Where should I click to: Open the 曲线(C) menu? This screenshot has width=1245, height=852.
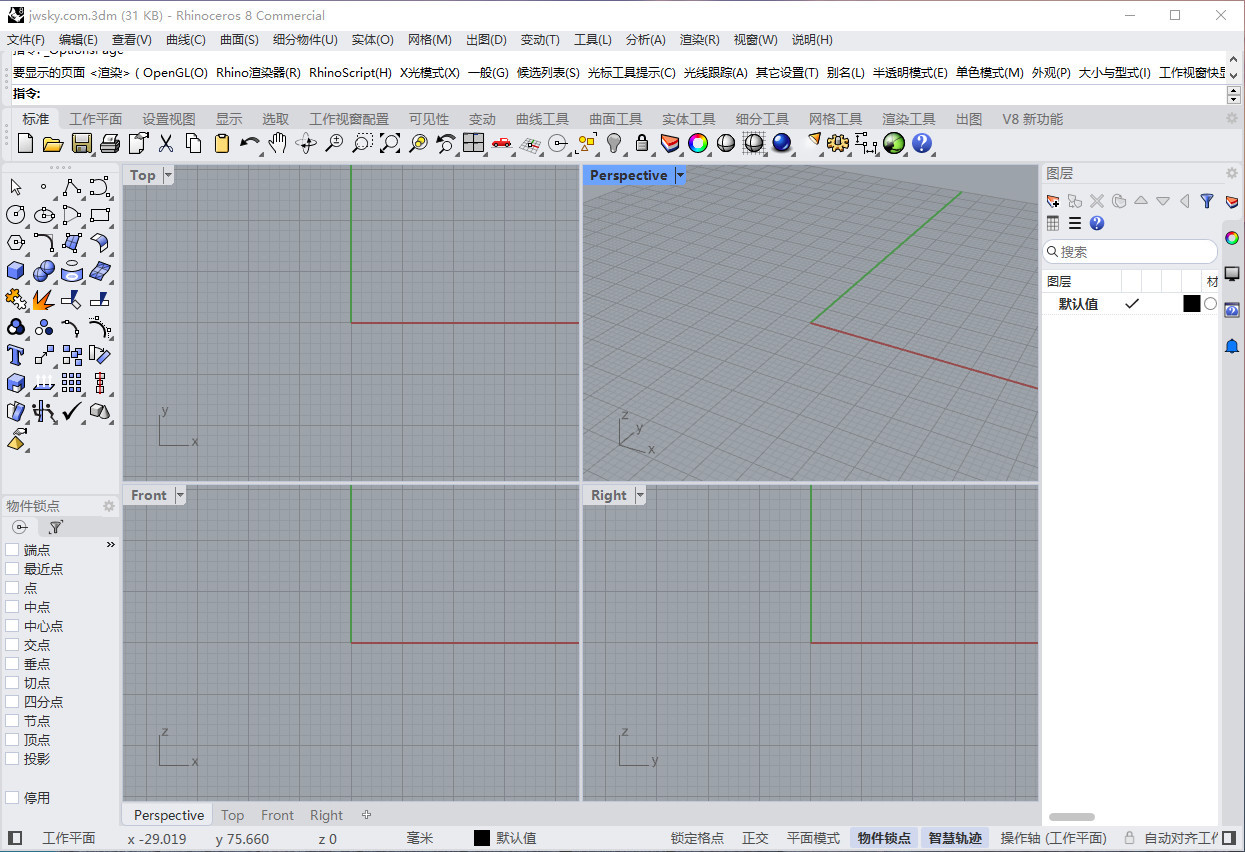tap(185, 40)
